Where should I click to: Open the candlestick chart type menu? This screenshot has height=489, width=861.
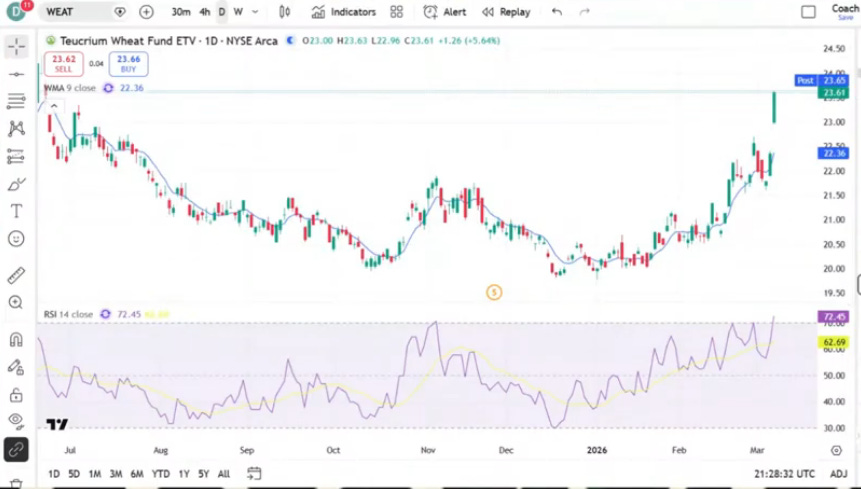tap(284, 12)
